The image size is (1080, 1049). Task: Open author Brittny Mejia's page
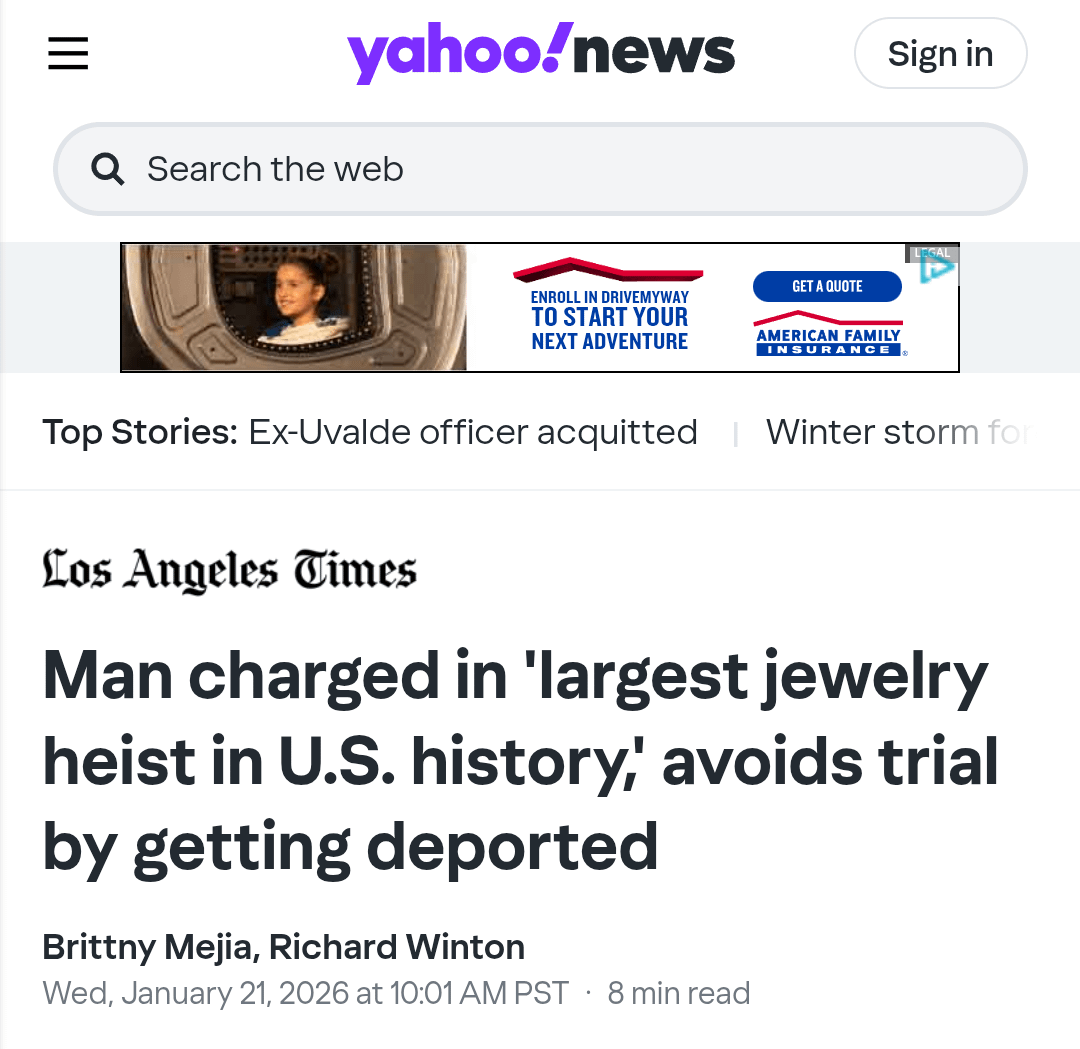147,946
